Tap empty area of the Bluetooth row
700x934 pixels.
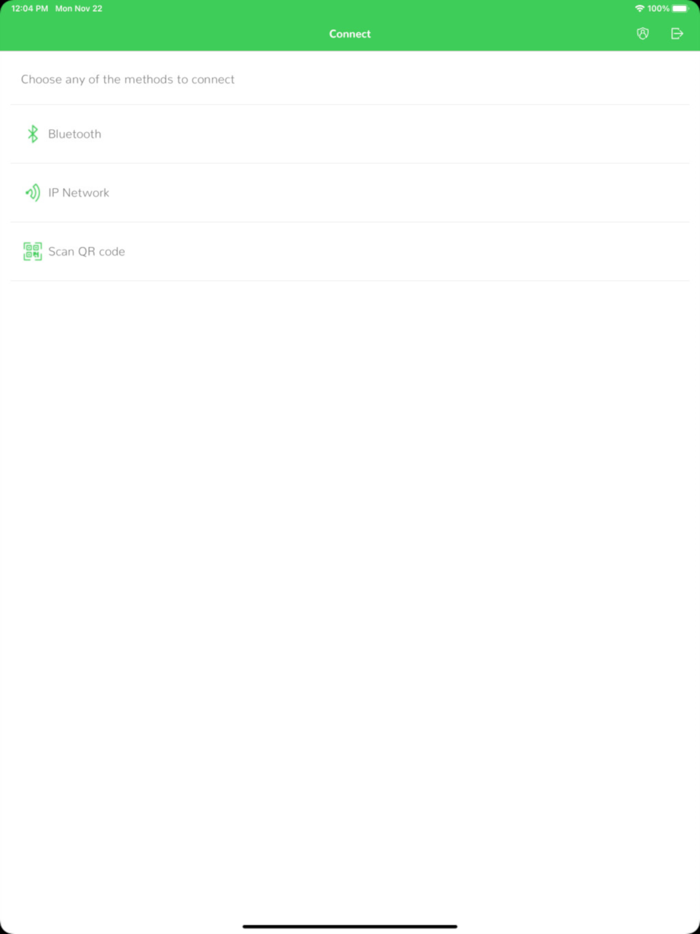pyautogui.click(x=393, y=134)
